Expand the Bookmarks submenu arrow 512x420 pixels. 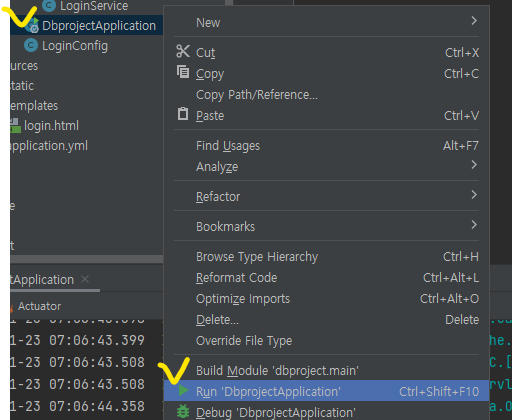tap(474, 225)
